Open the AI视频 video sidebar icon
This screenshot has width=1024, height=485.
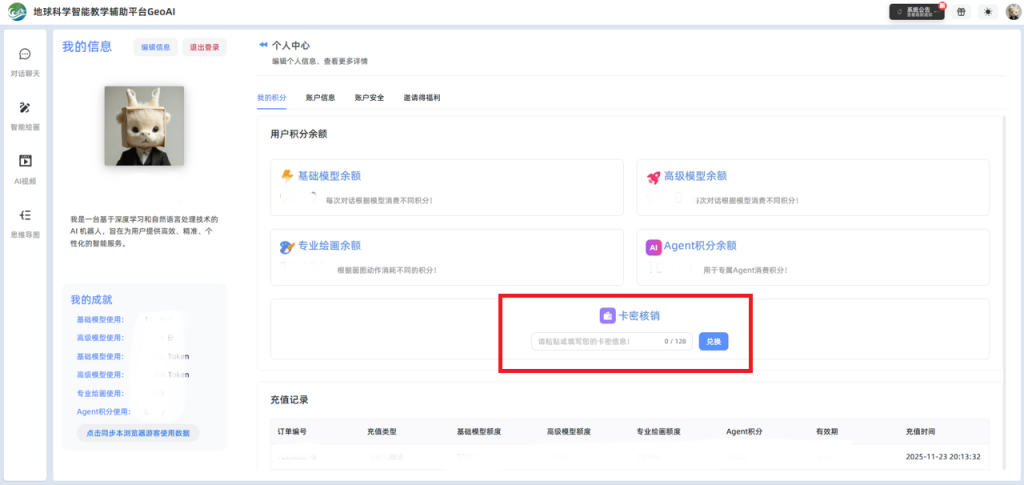26,162
